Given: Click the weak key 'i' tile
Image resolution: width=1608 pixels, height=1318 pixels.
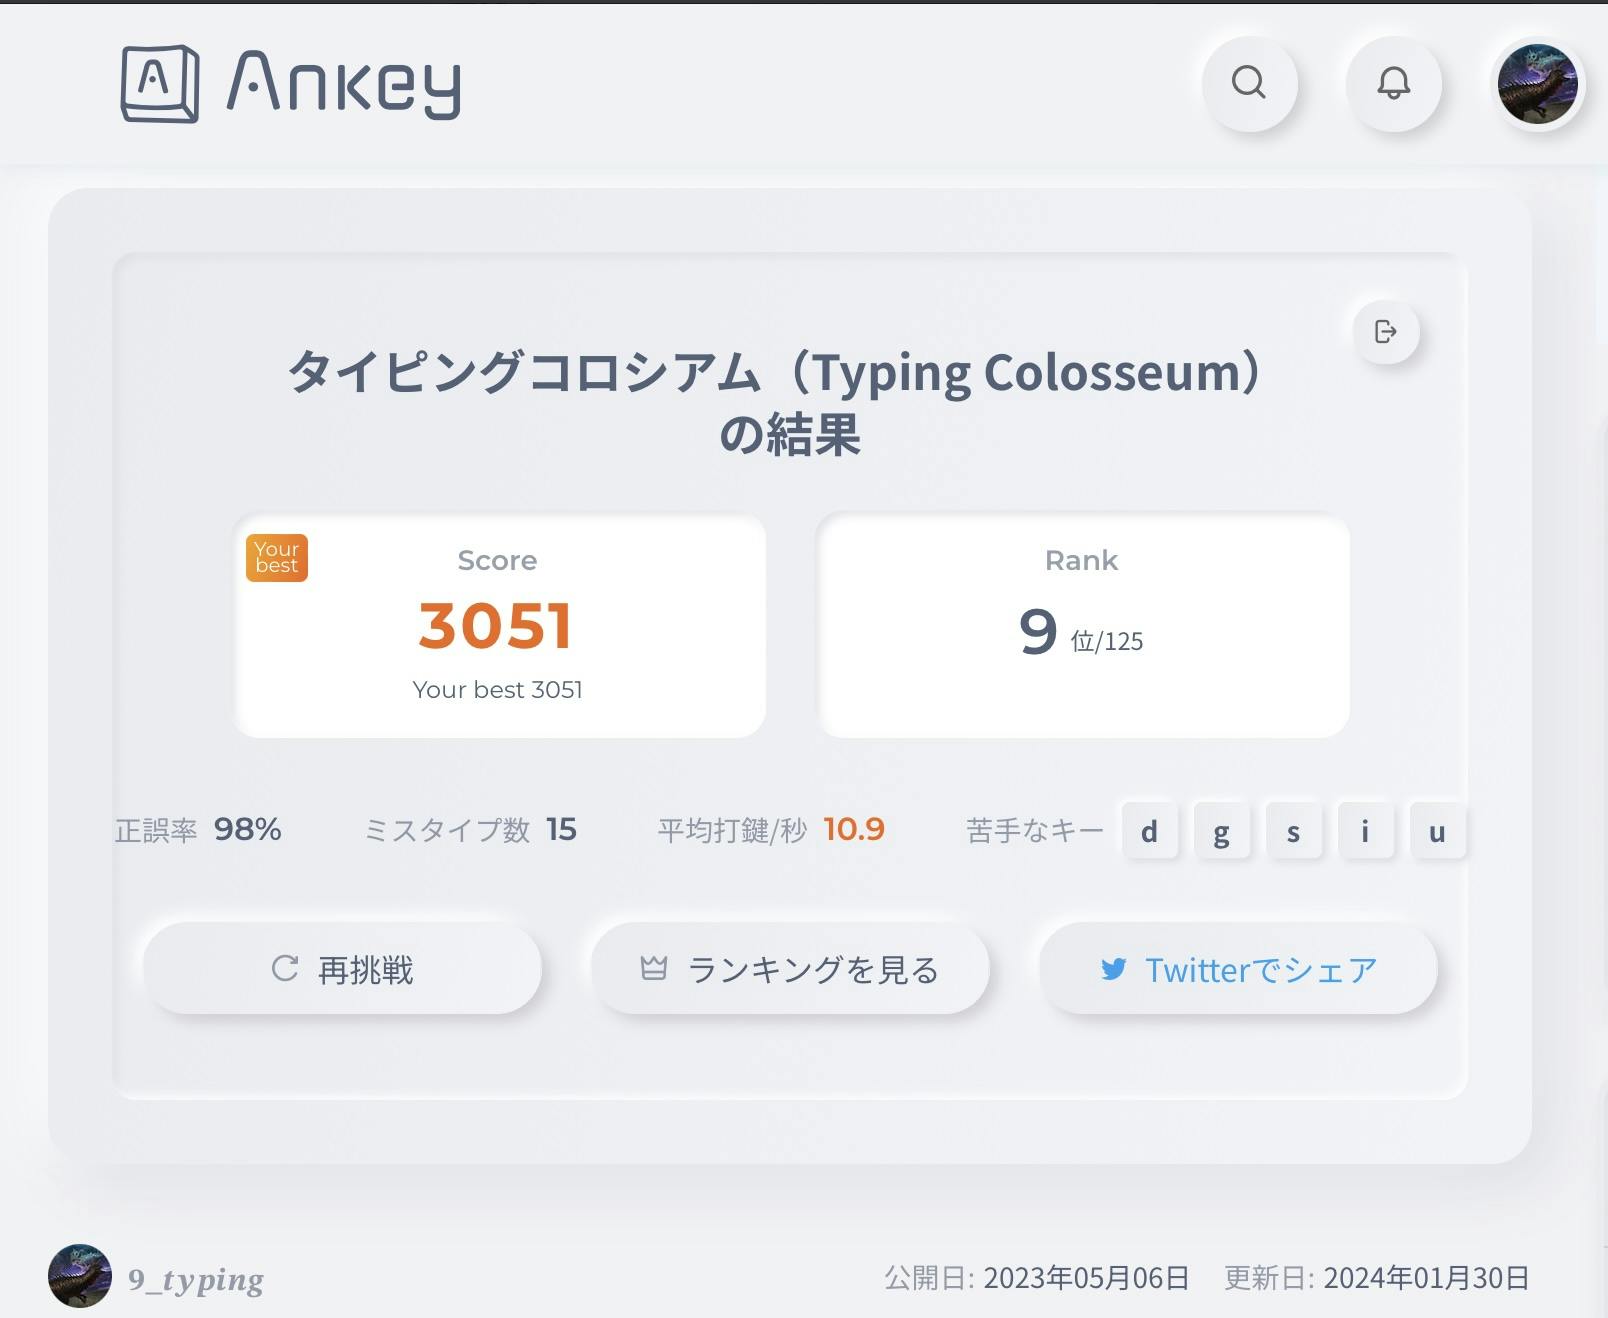Looking at the screenshot, I should [1365, 831].
